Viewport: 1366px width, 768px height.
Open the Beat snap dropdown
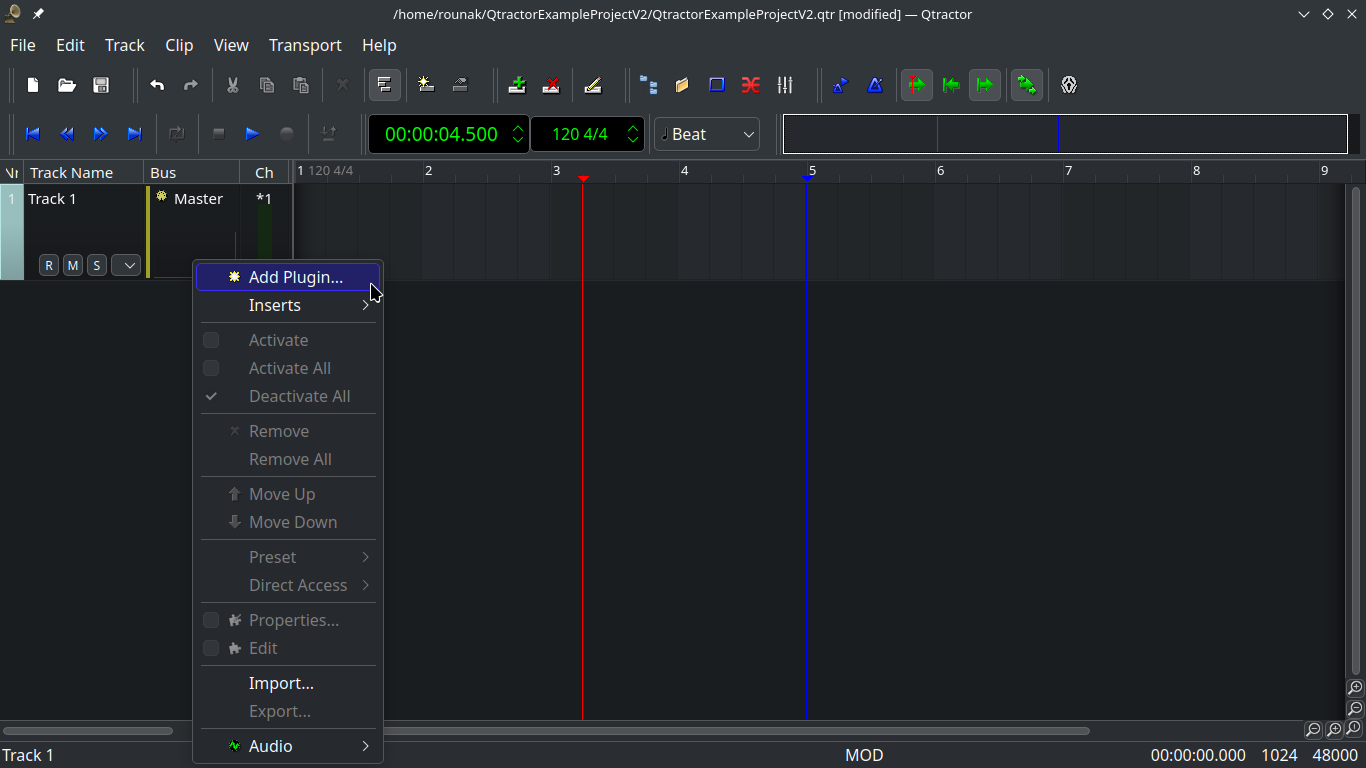pos(707,134)
